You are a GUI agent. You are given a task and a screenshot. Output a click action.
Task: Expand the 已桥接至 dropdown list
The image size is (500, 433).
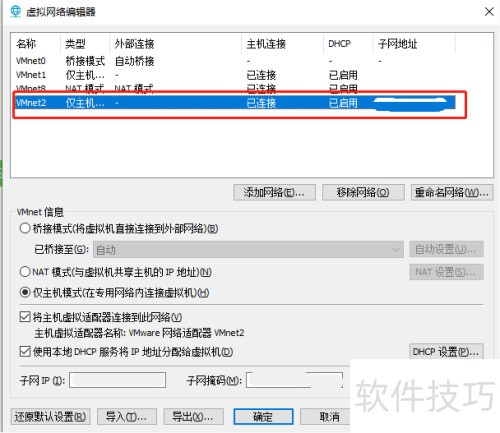click(248, 249)
